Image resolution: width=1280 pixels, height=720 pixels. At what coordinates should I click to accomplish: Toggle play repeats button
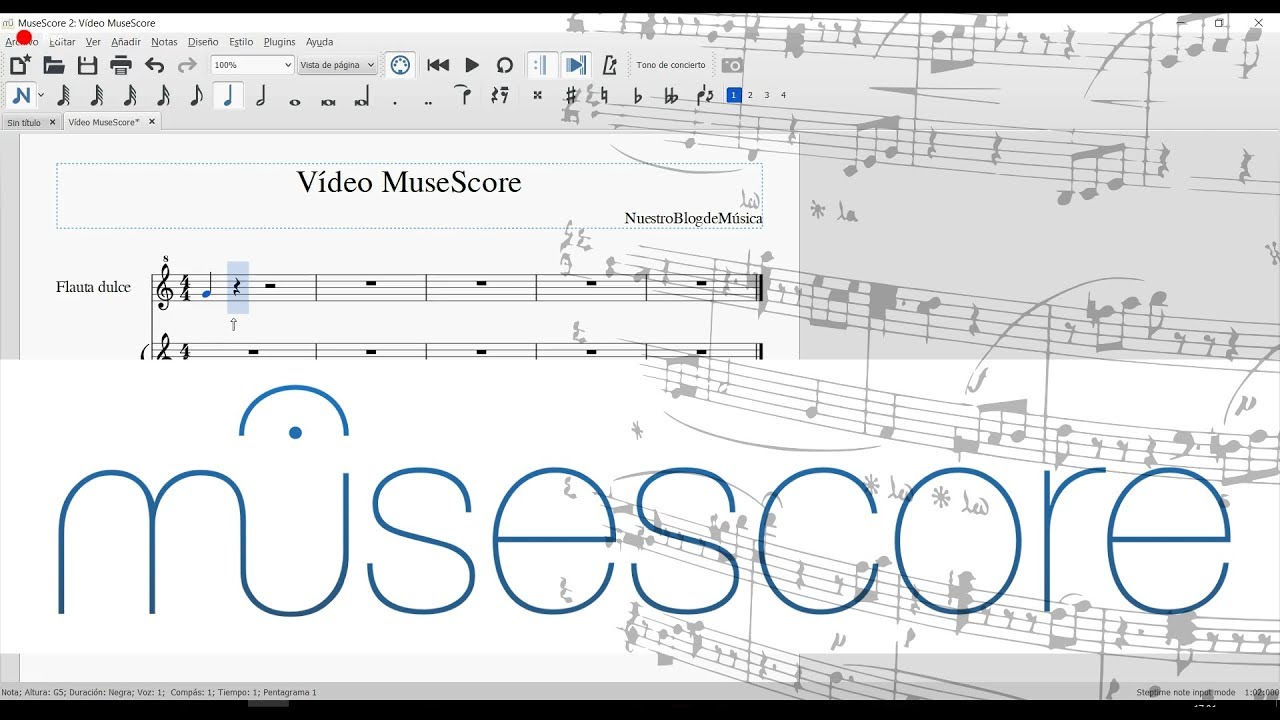pos(541,65)
